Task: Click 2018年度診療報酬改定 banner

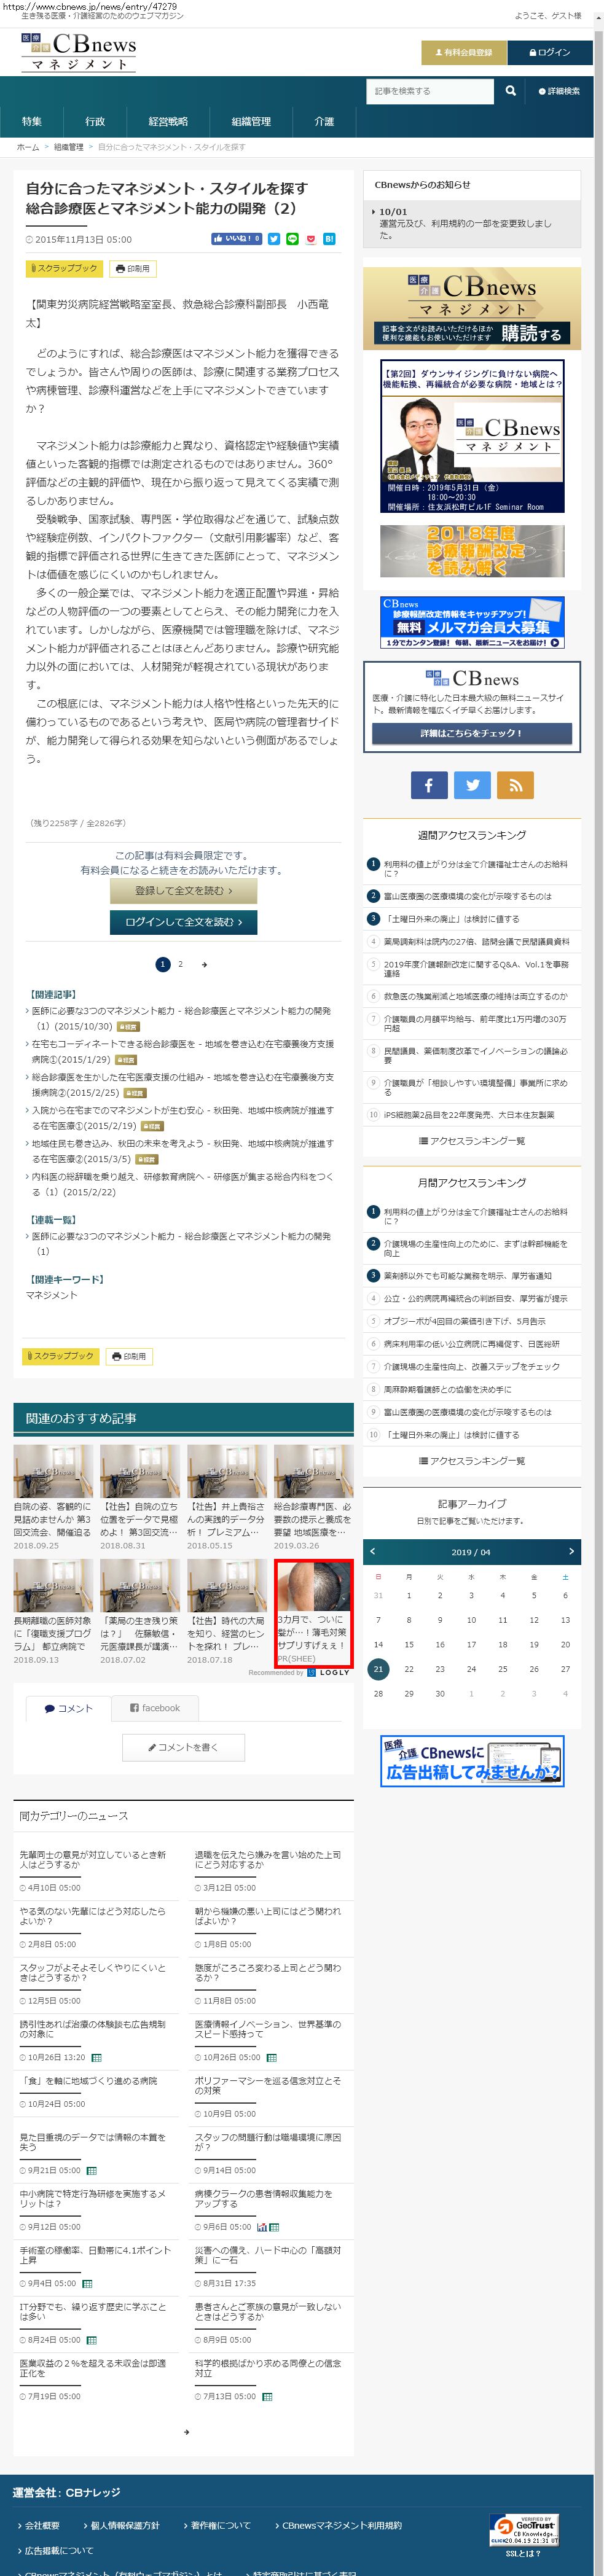Action: [x=472, y=551]
